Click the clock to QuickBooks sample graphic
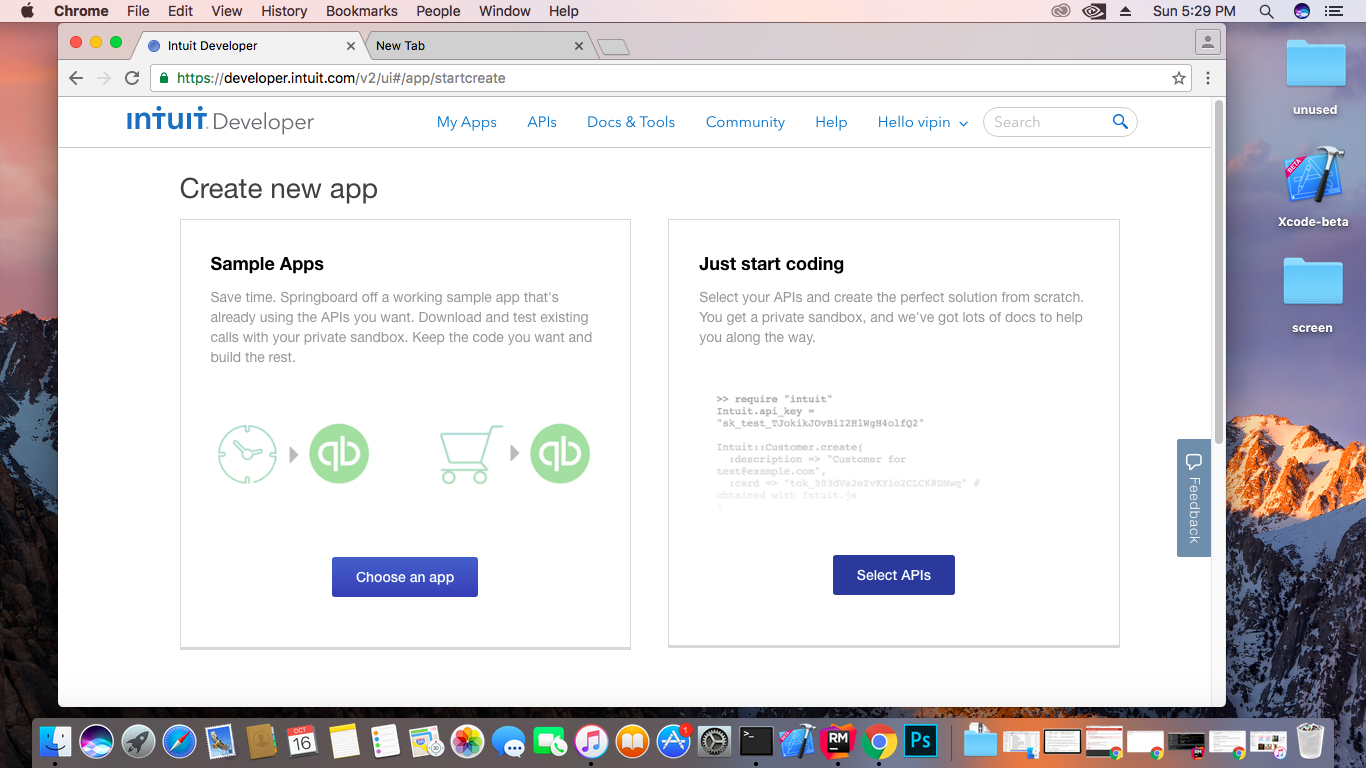Viewport: 1366px width, 768px height. [293, 454]
